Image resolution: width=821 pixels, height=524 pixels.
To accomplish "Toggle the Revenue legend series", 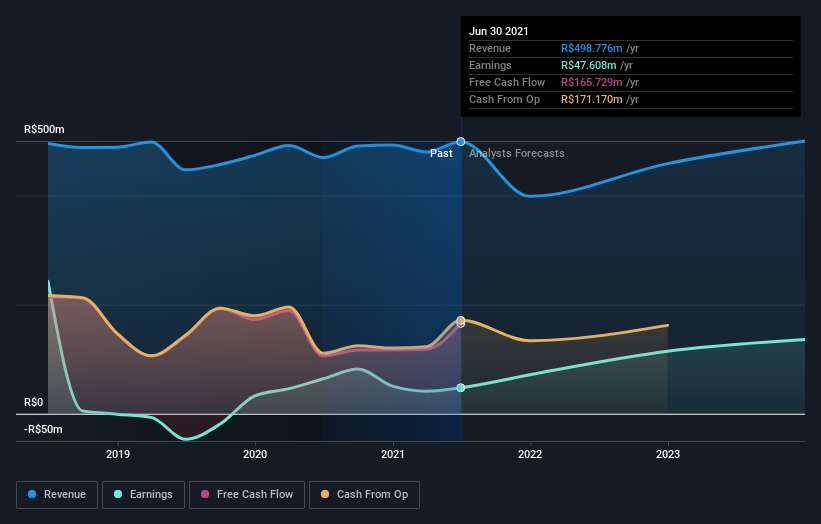I will 57,495.
